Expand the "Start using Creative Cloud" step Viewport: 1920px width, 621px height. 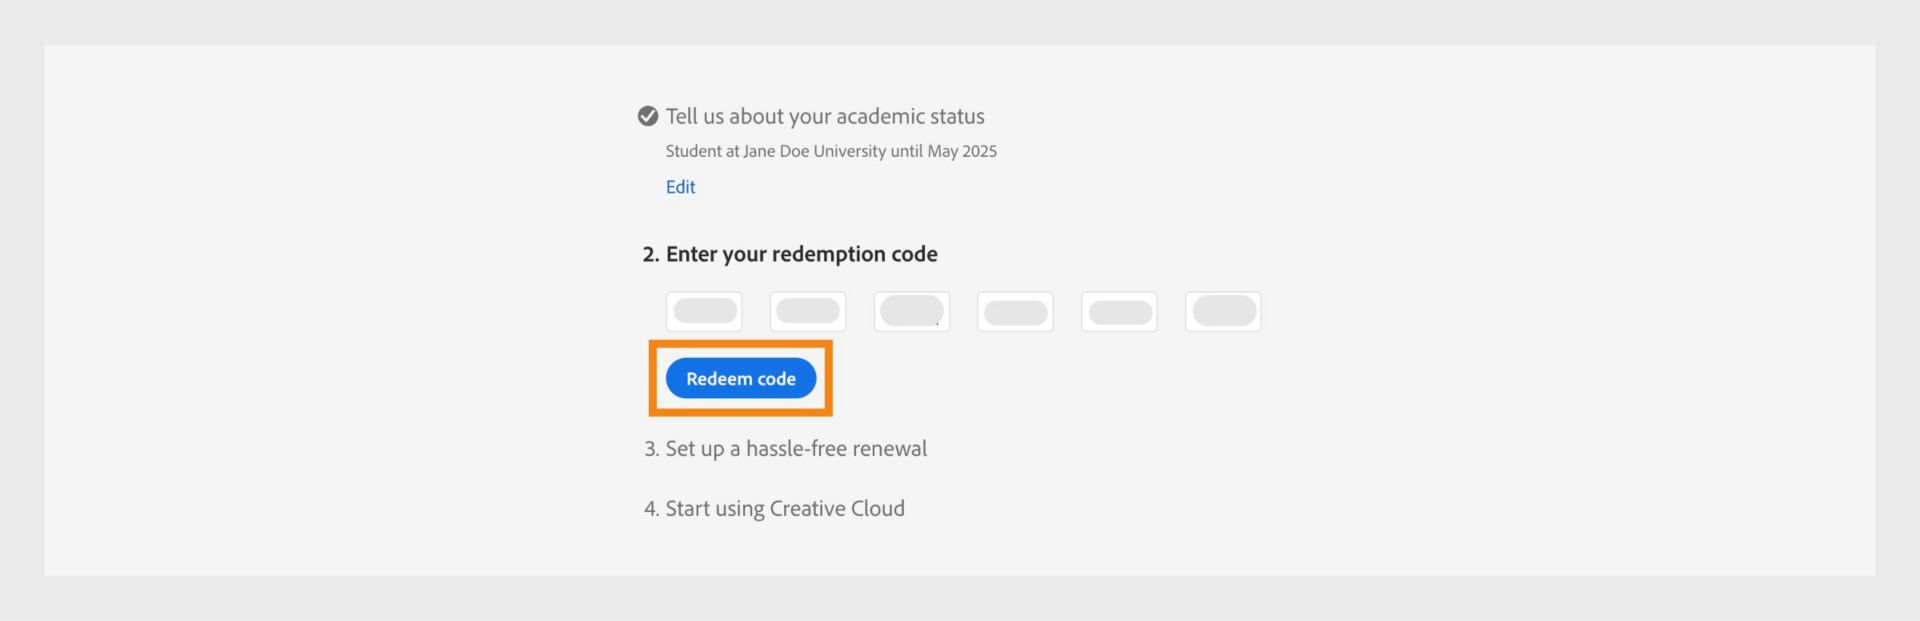[x=785, y=508]
